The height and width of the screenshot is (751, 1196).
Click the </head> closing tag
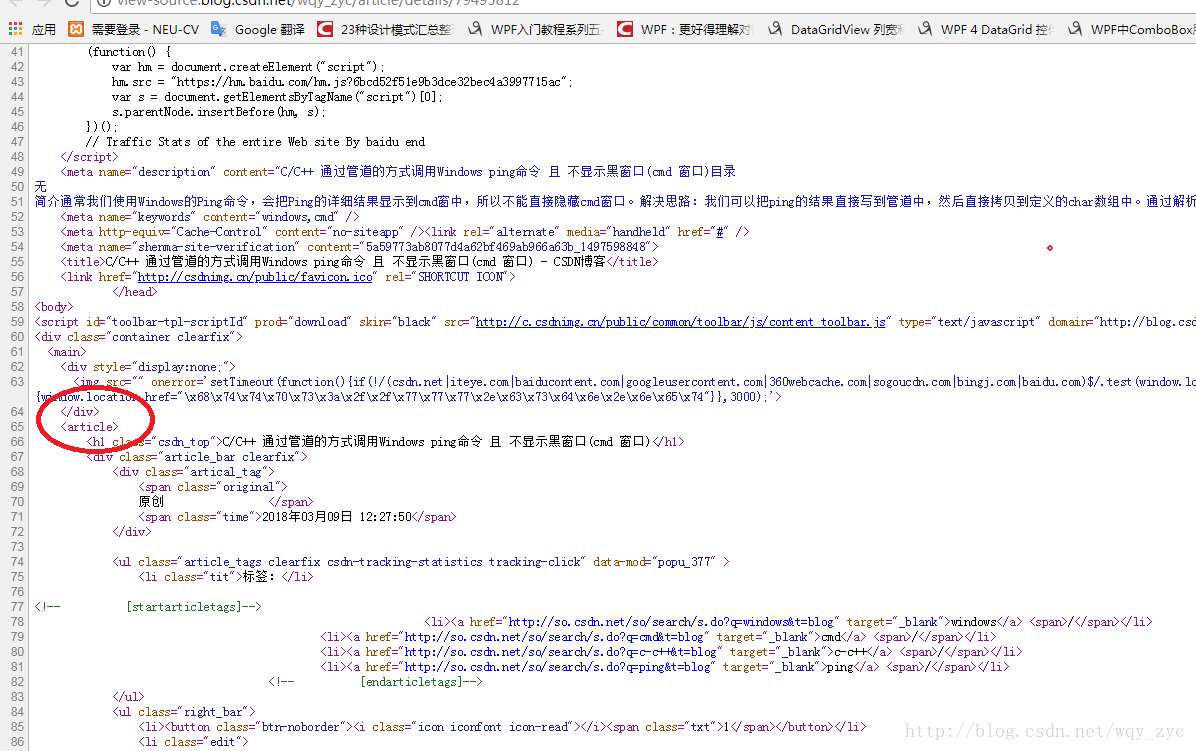point(134,292)
